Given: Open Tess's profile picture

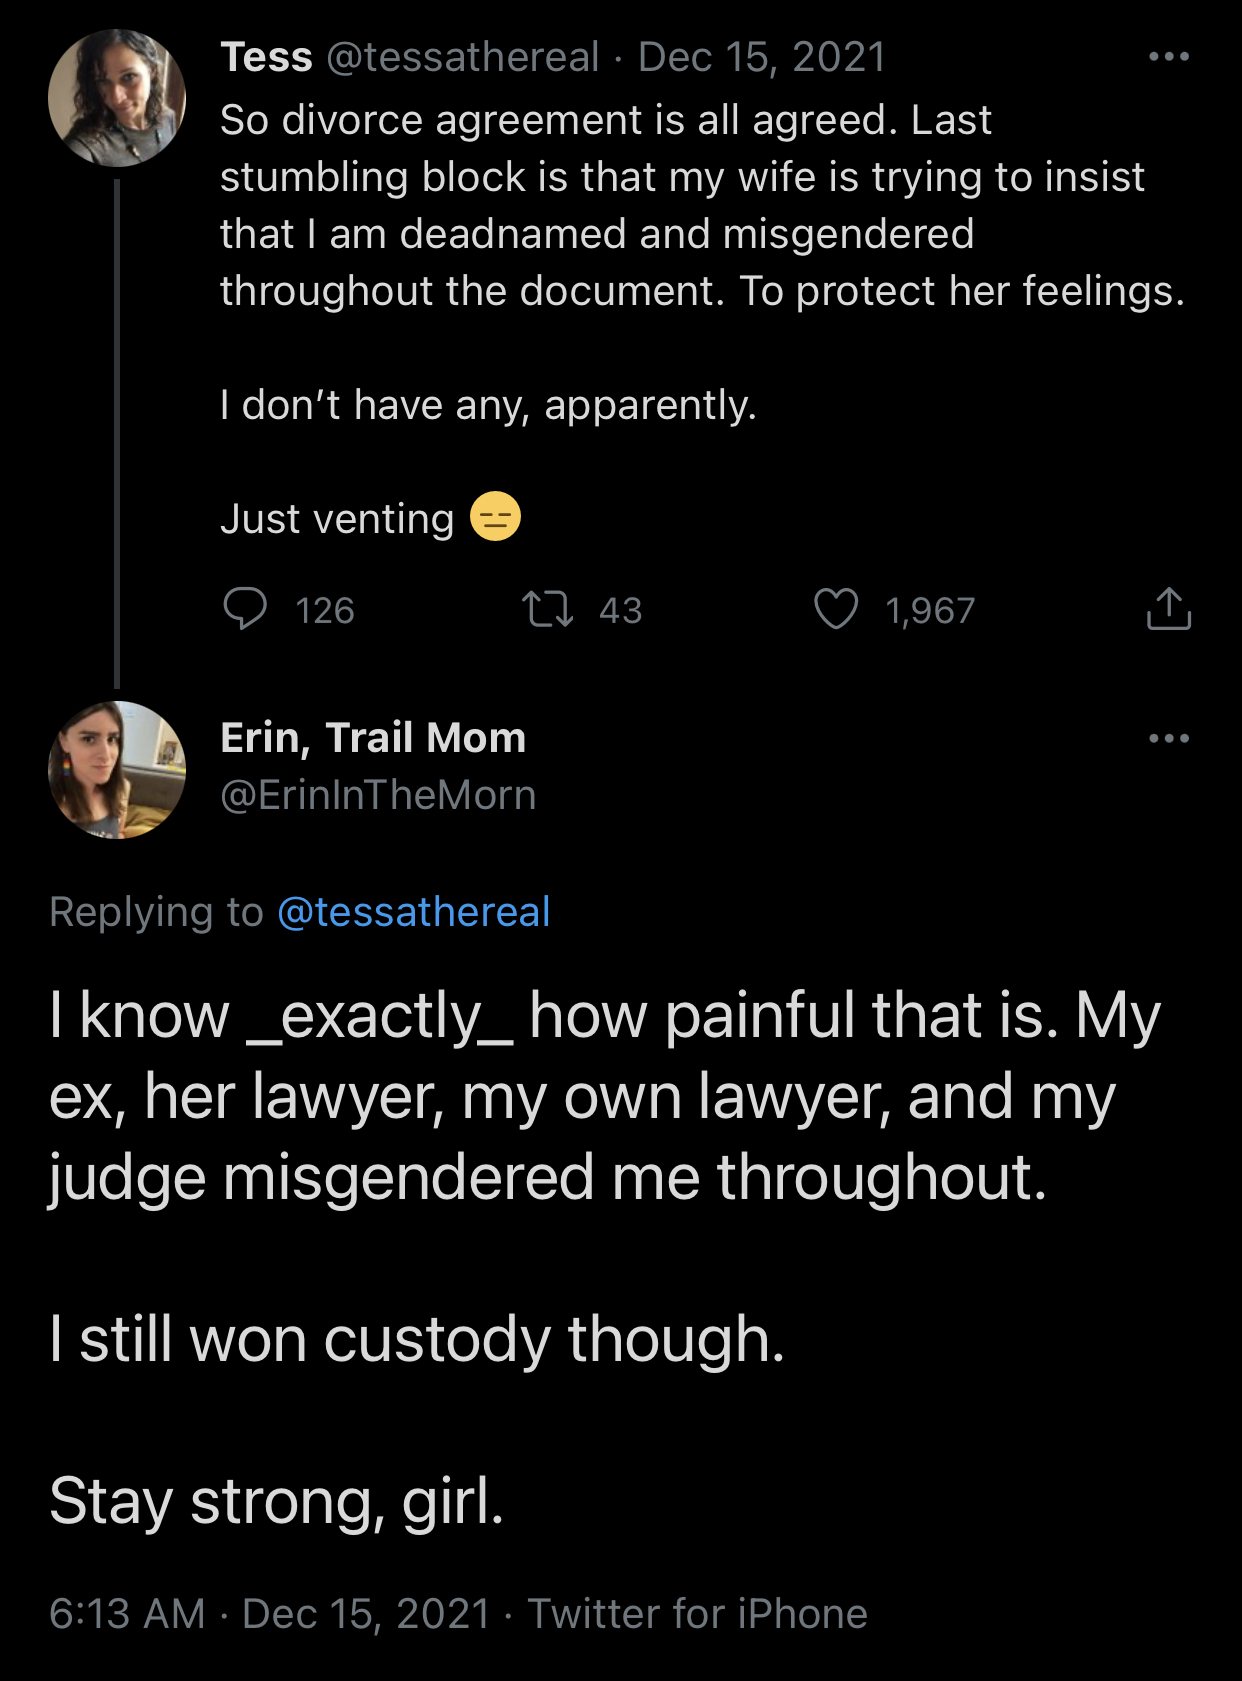Looking at the screenshot, I should coord(117,98).
